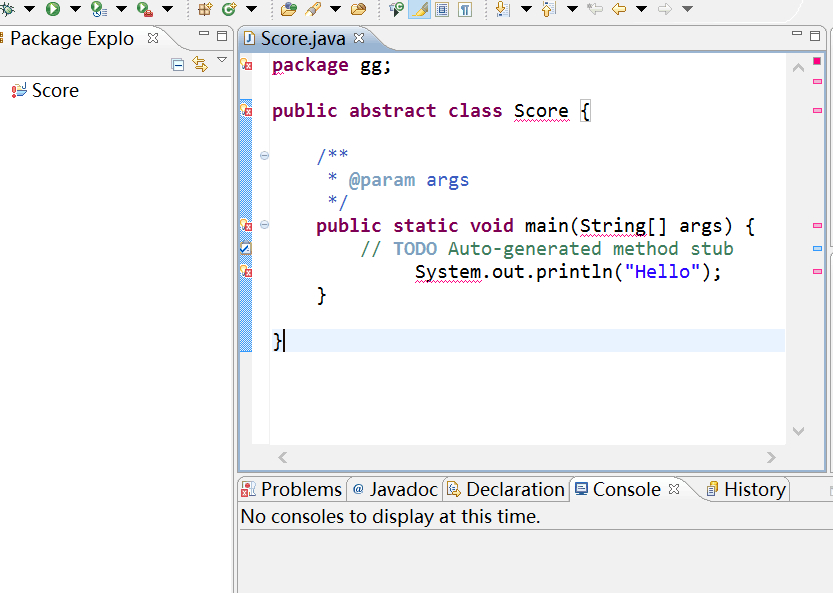Open dropdown next to Run Last Tool icon
Viewport: 833px width, 593px height.
coord(121,9)
